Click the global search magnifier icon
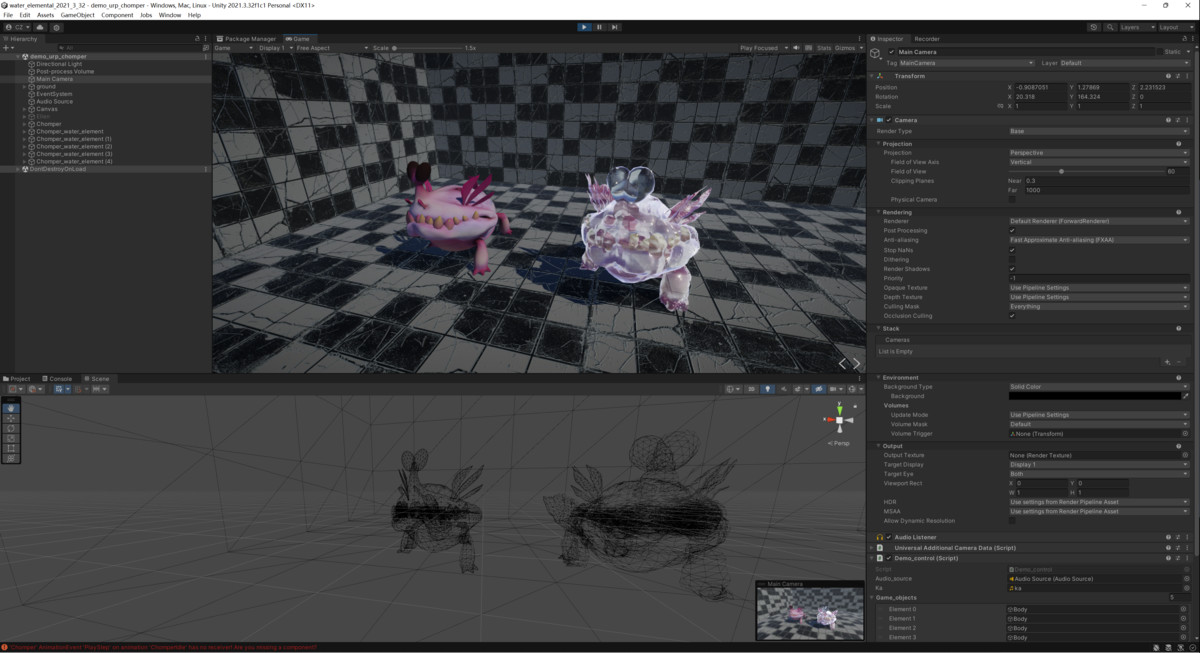Screen dimensions: 1200x653 [1109, 27]
